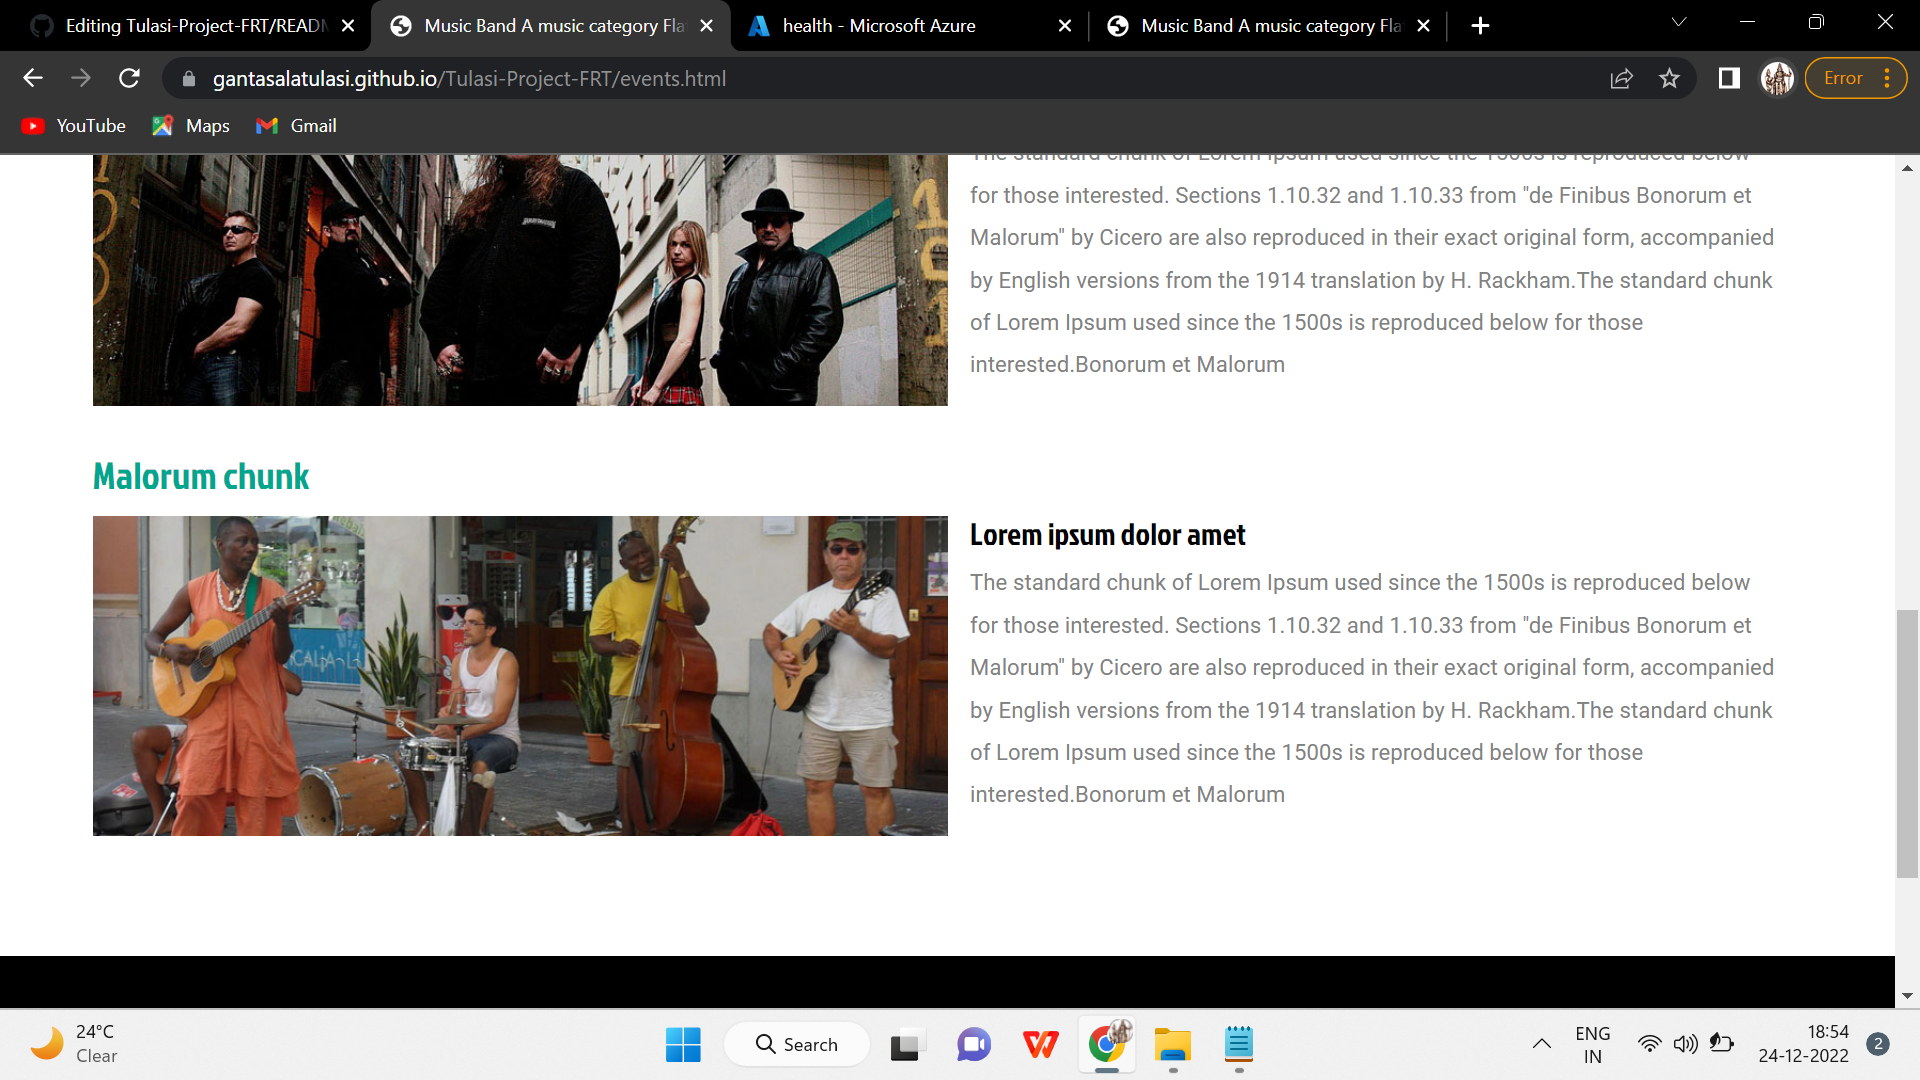The image size is (1920, 1080).
Task: Switch to health - Microsoft Azure tab
Action: point(878,26)
